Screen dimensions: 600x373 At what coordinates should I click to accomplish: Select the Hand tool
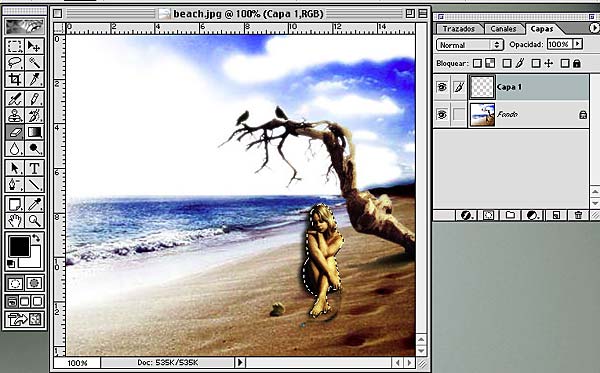click(x=15, y=220)
